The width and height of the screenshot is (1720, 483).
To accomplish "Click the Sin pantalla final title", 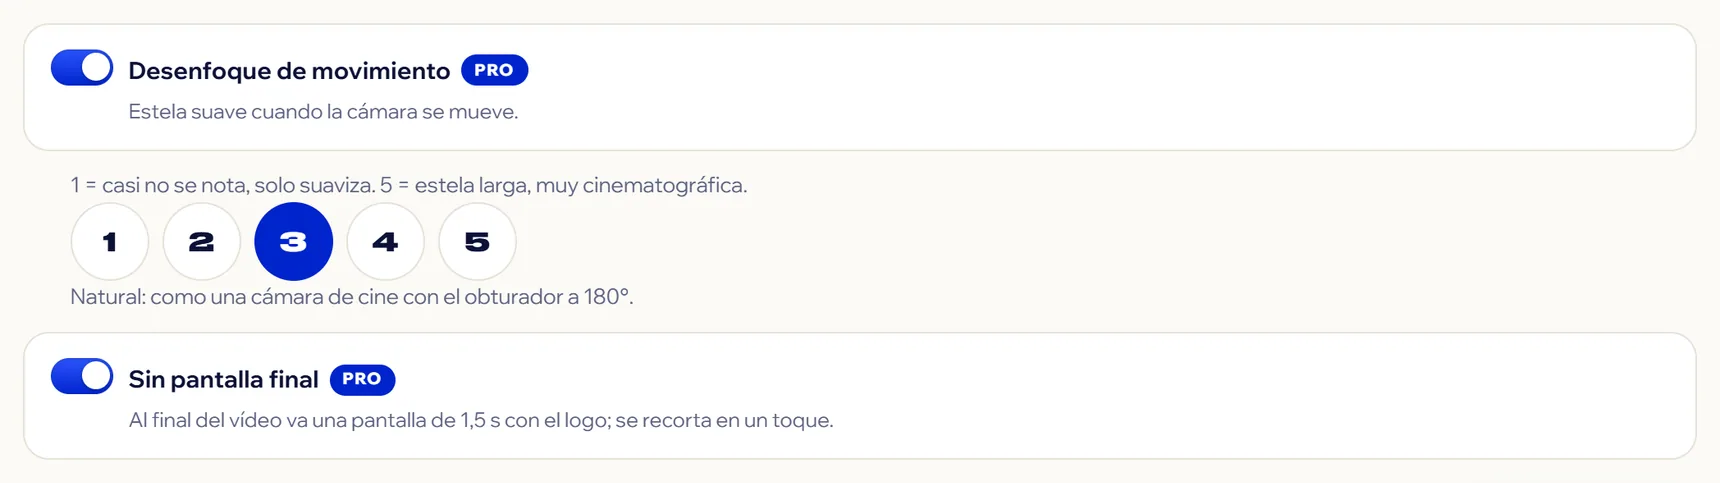I will (x=223, y=380).
